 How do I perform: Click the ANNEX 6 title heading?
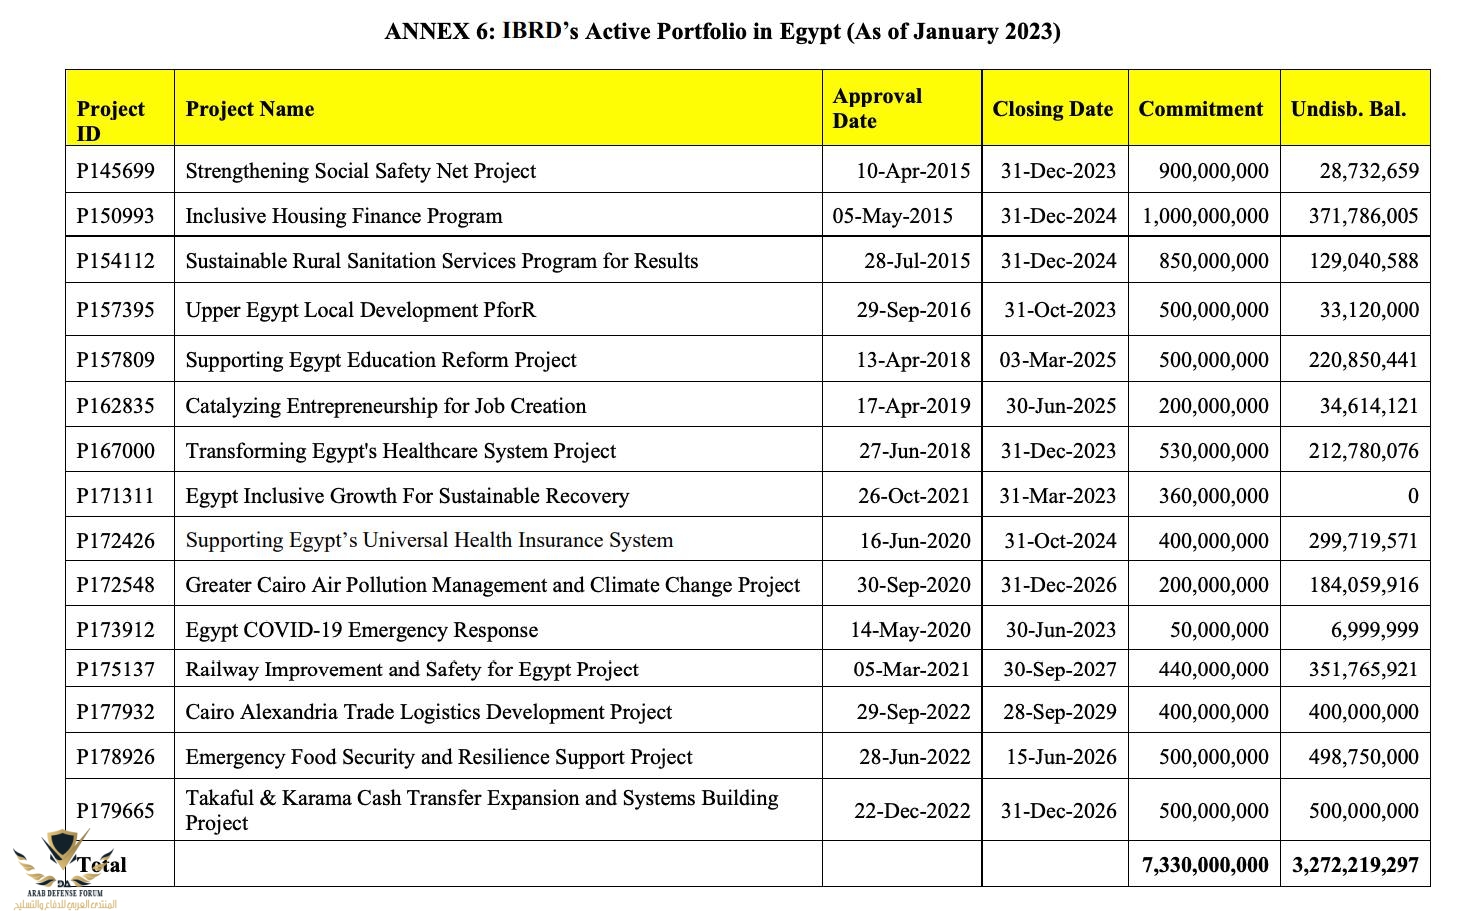pos(722,31)
